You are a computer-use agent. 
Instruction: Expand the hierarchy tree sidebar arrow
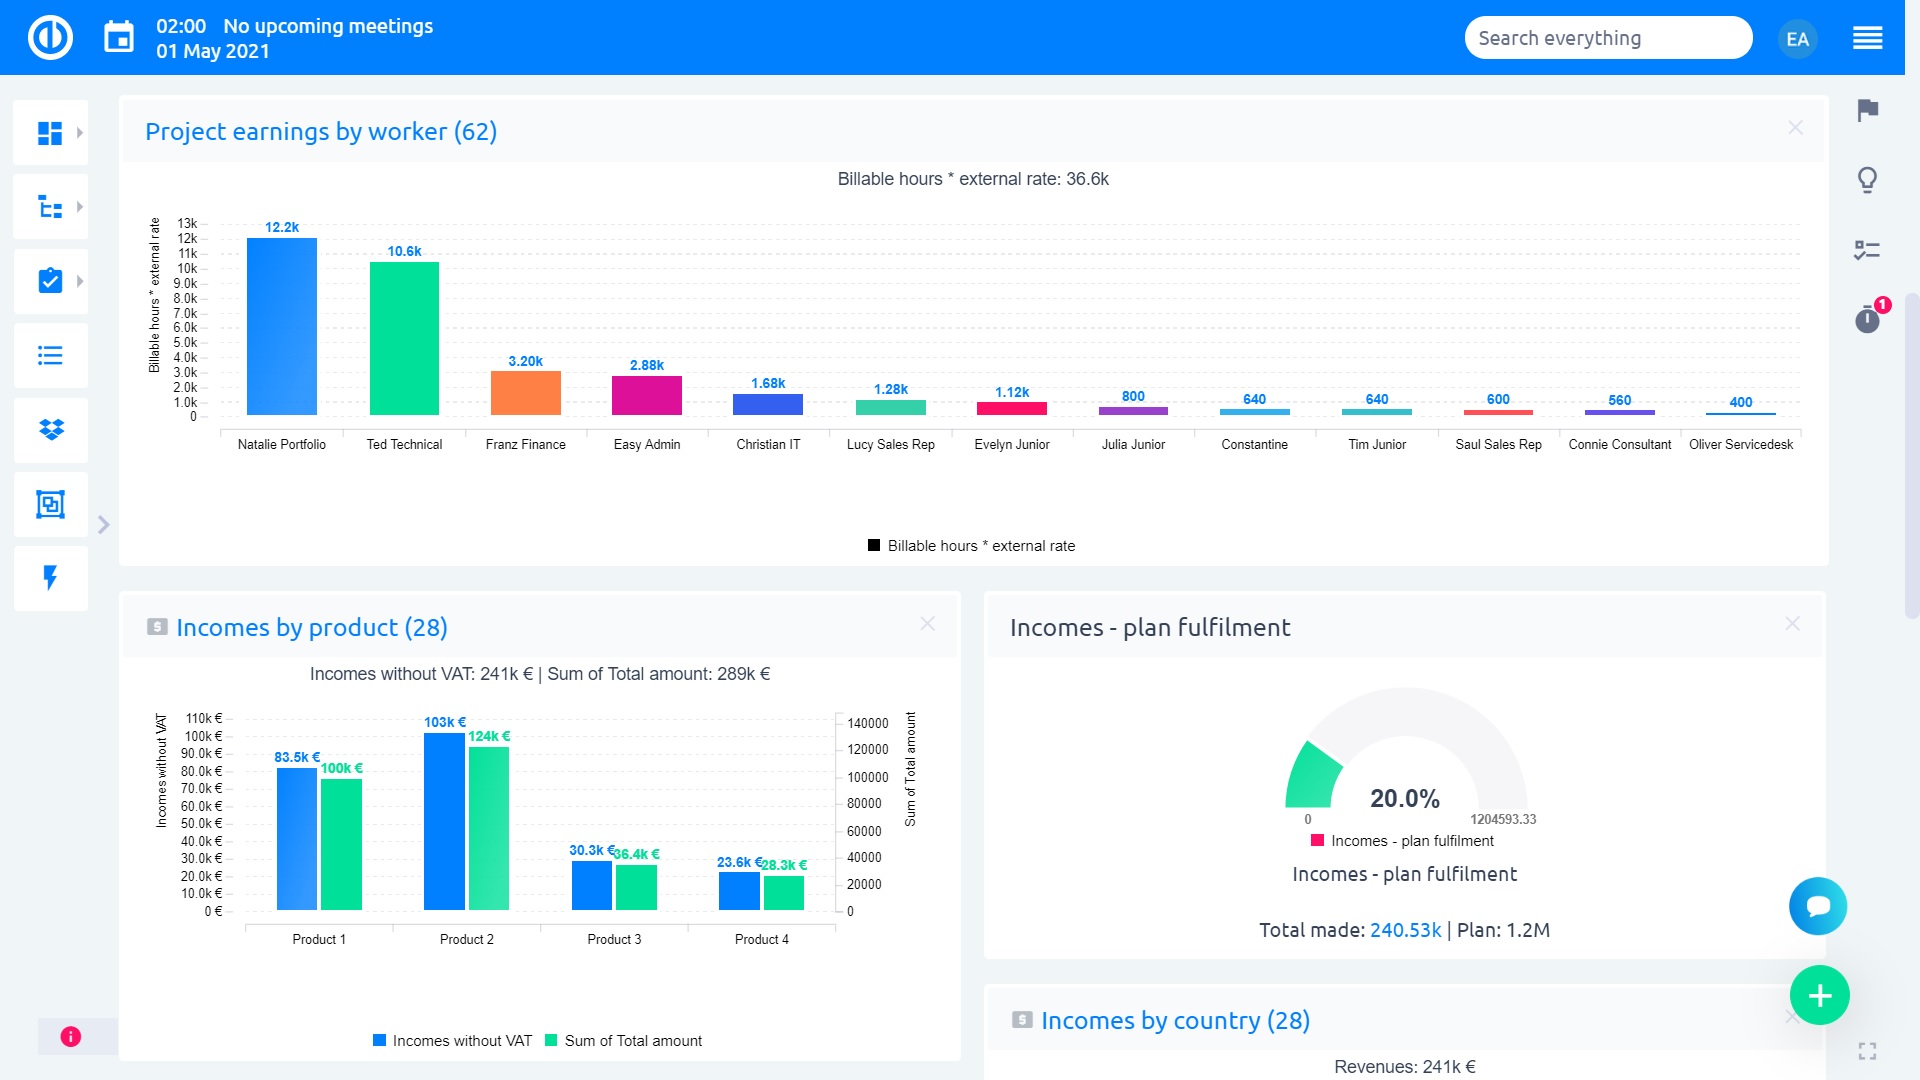pyautogui.click(x=81, y=206)
